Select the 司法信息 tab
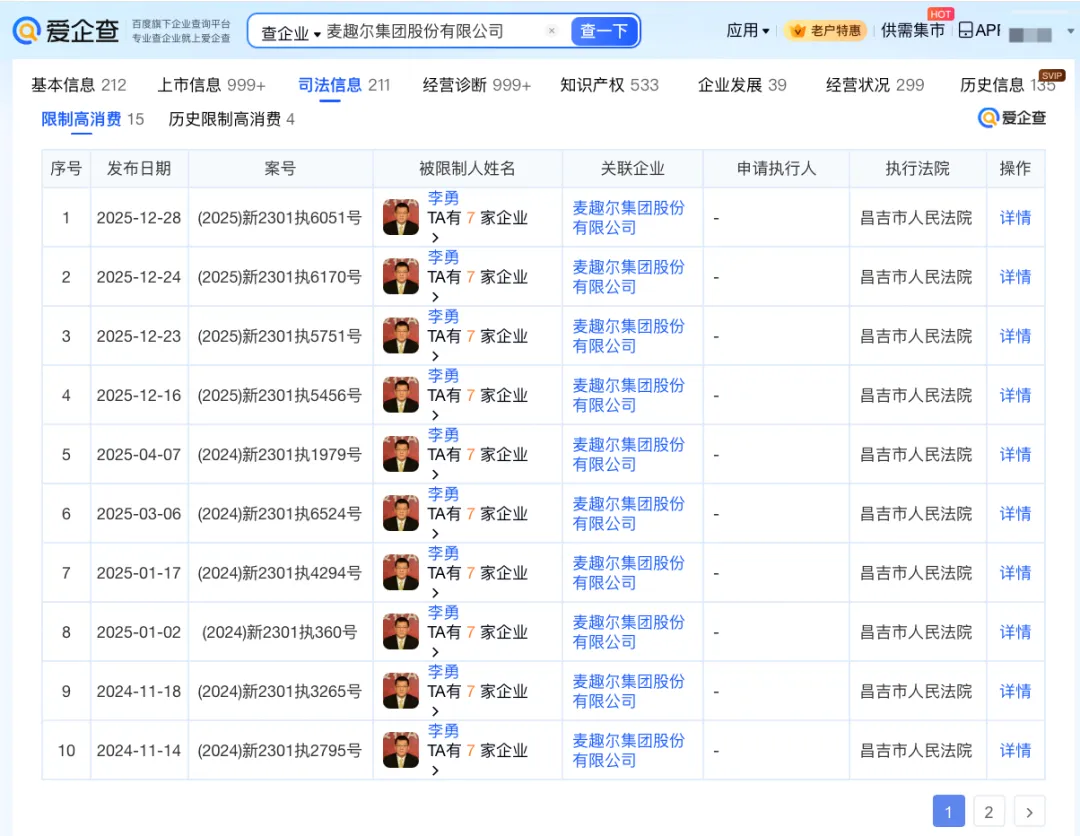 [344, 85]
